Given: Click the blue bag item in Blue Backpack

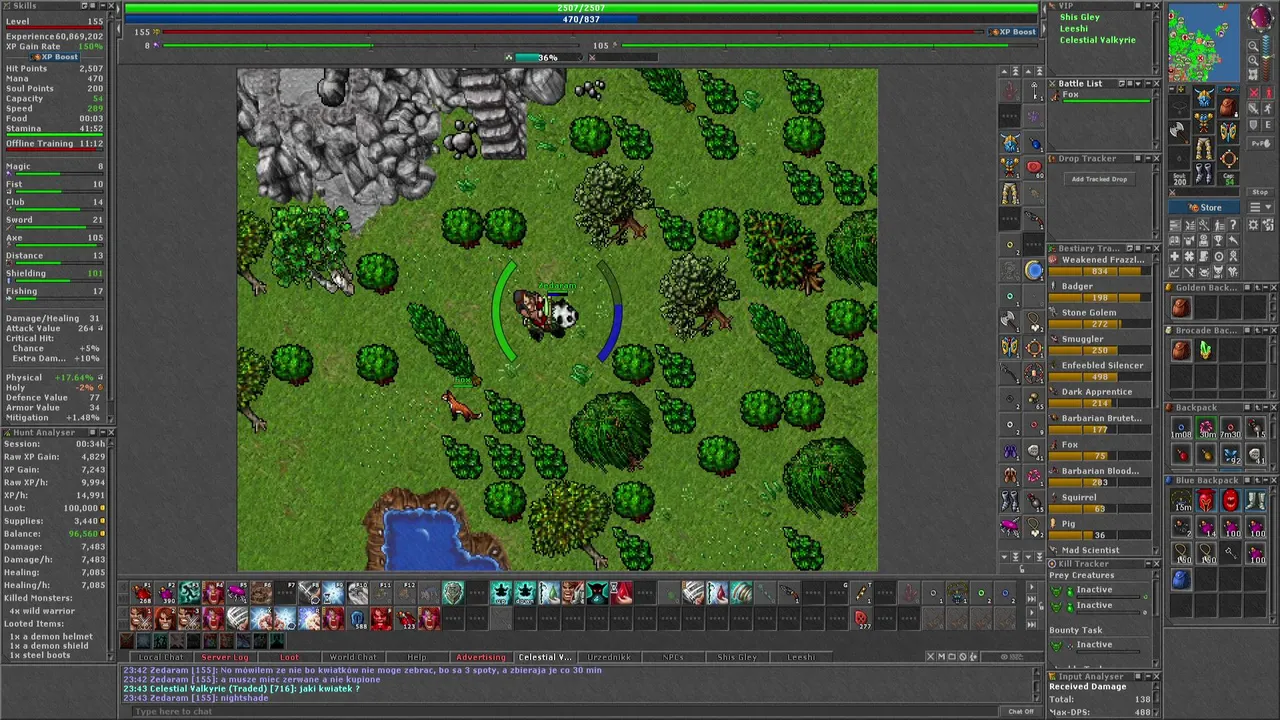Looking at the screenshot, I should (x=1181, y=579).
